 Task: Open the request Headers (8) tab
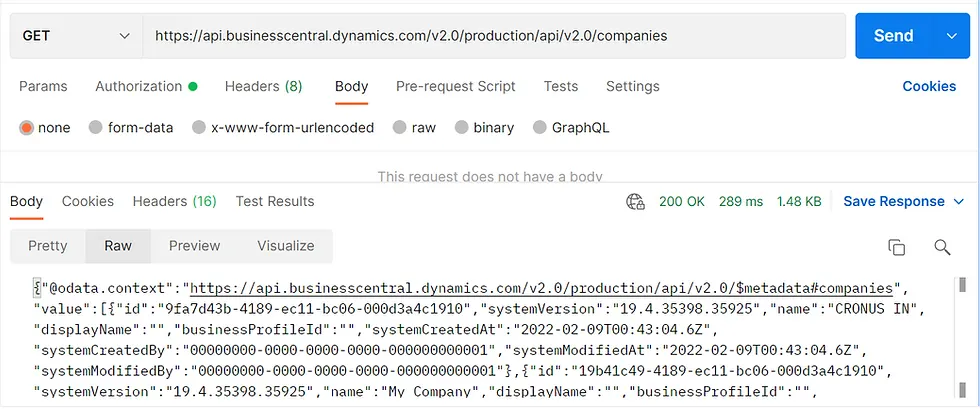pyautogui.click(x=264, y=86)
